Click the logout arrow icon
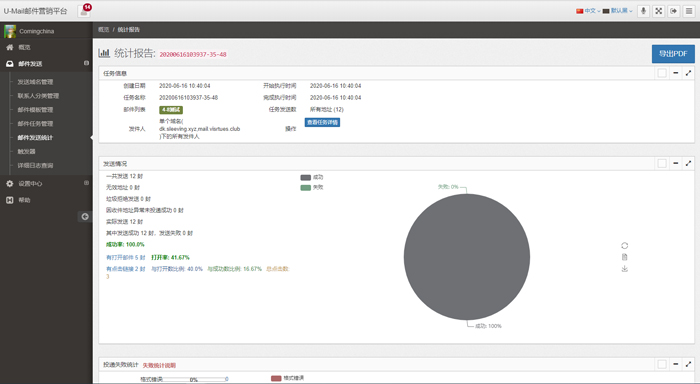 click(x=674, y=11)
